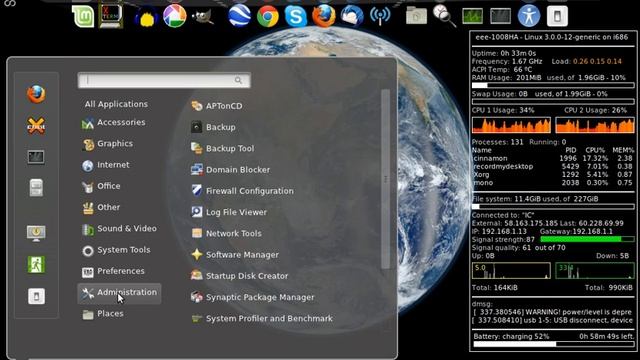The width and height of the screenshot is (640, 360).
Task: Click the search magnifier in menu field
Action: (x=239, y=80)
